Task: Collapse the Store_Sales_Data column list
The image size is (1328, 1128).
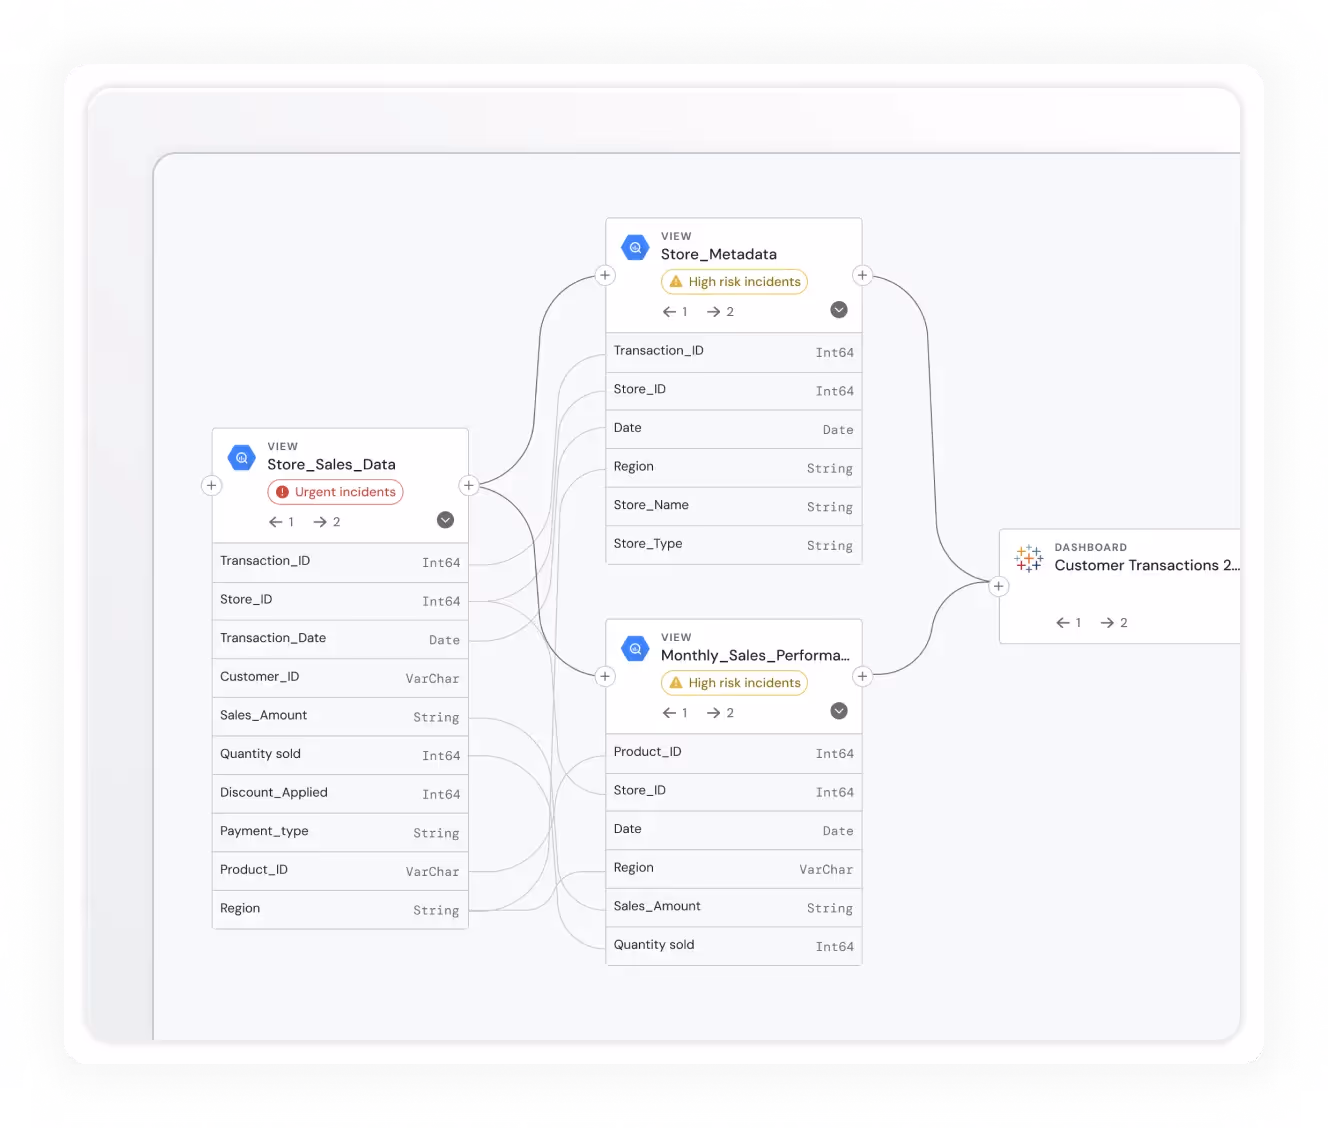Action: coord(446,520)
